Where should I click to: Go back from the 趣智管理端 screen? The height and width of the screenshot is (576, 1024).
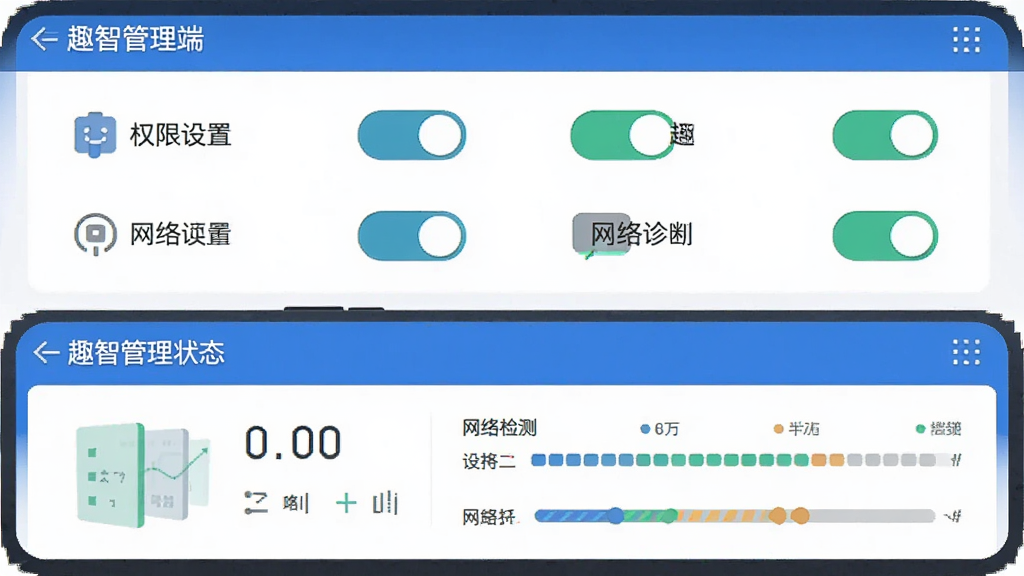[x=44, y=39]
